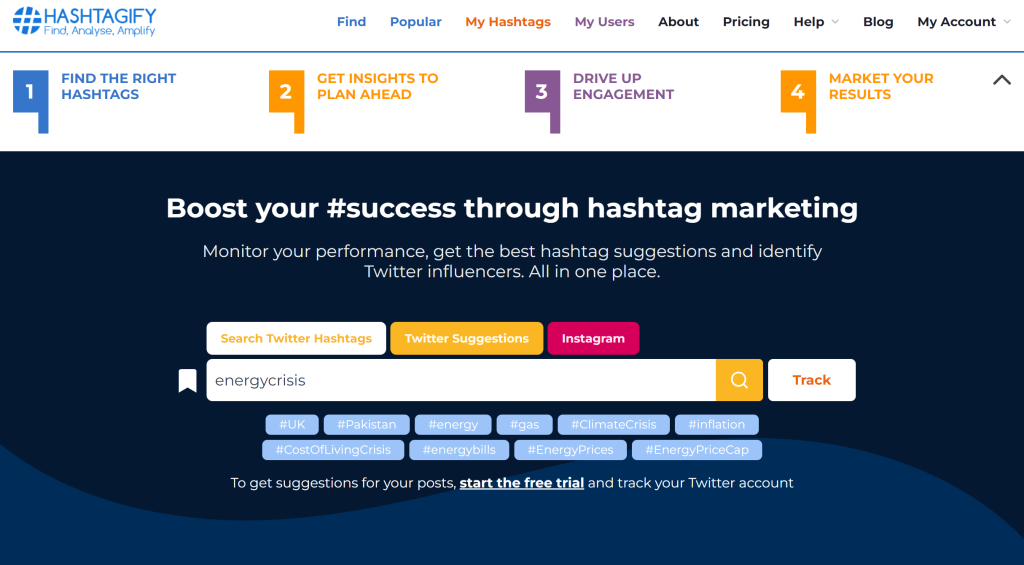
Task: Click the bookmark icon beside search box
Action: click(x=187, y=381)
